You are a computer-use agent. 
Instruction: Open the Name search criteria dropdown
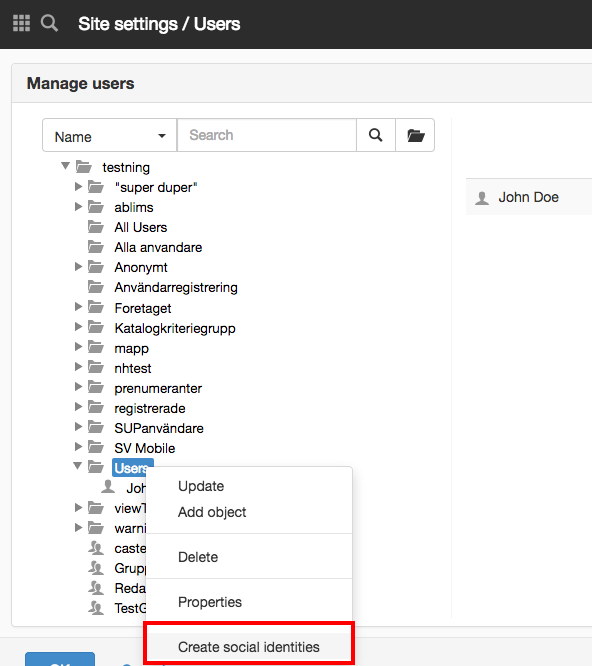point(110,135)
